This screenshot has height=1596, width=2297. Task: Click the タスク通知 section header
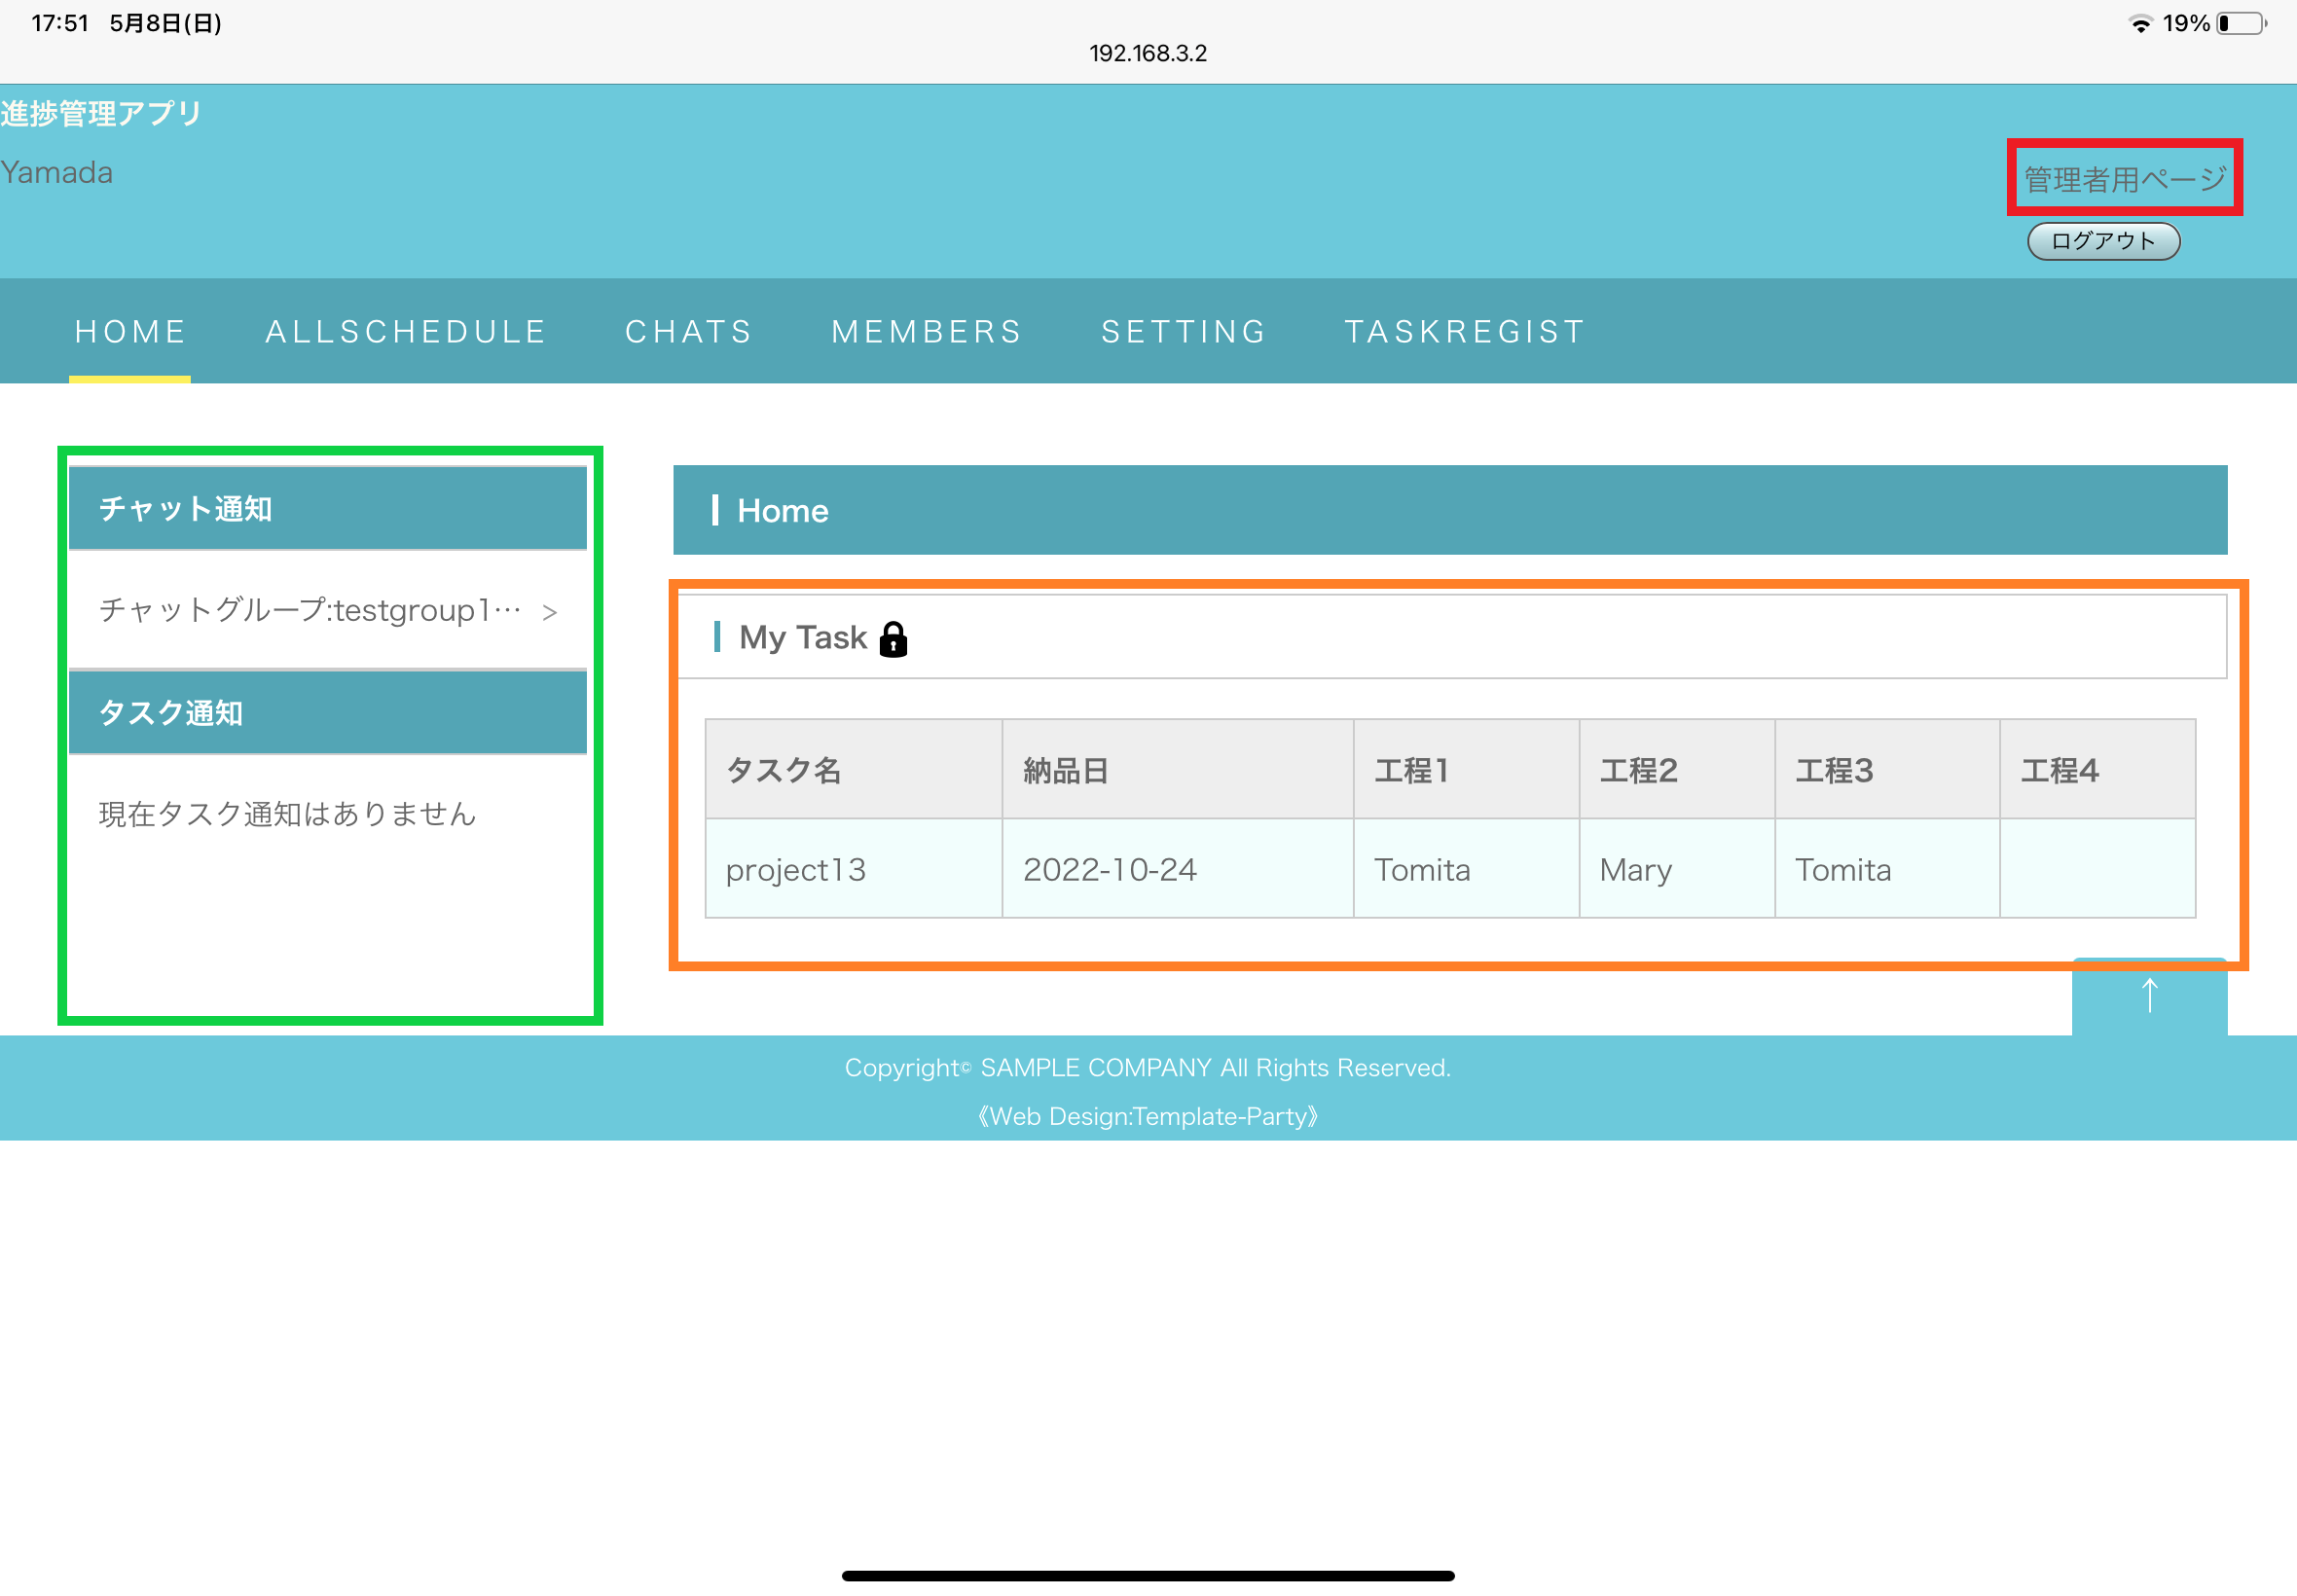coord(327,713)
